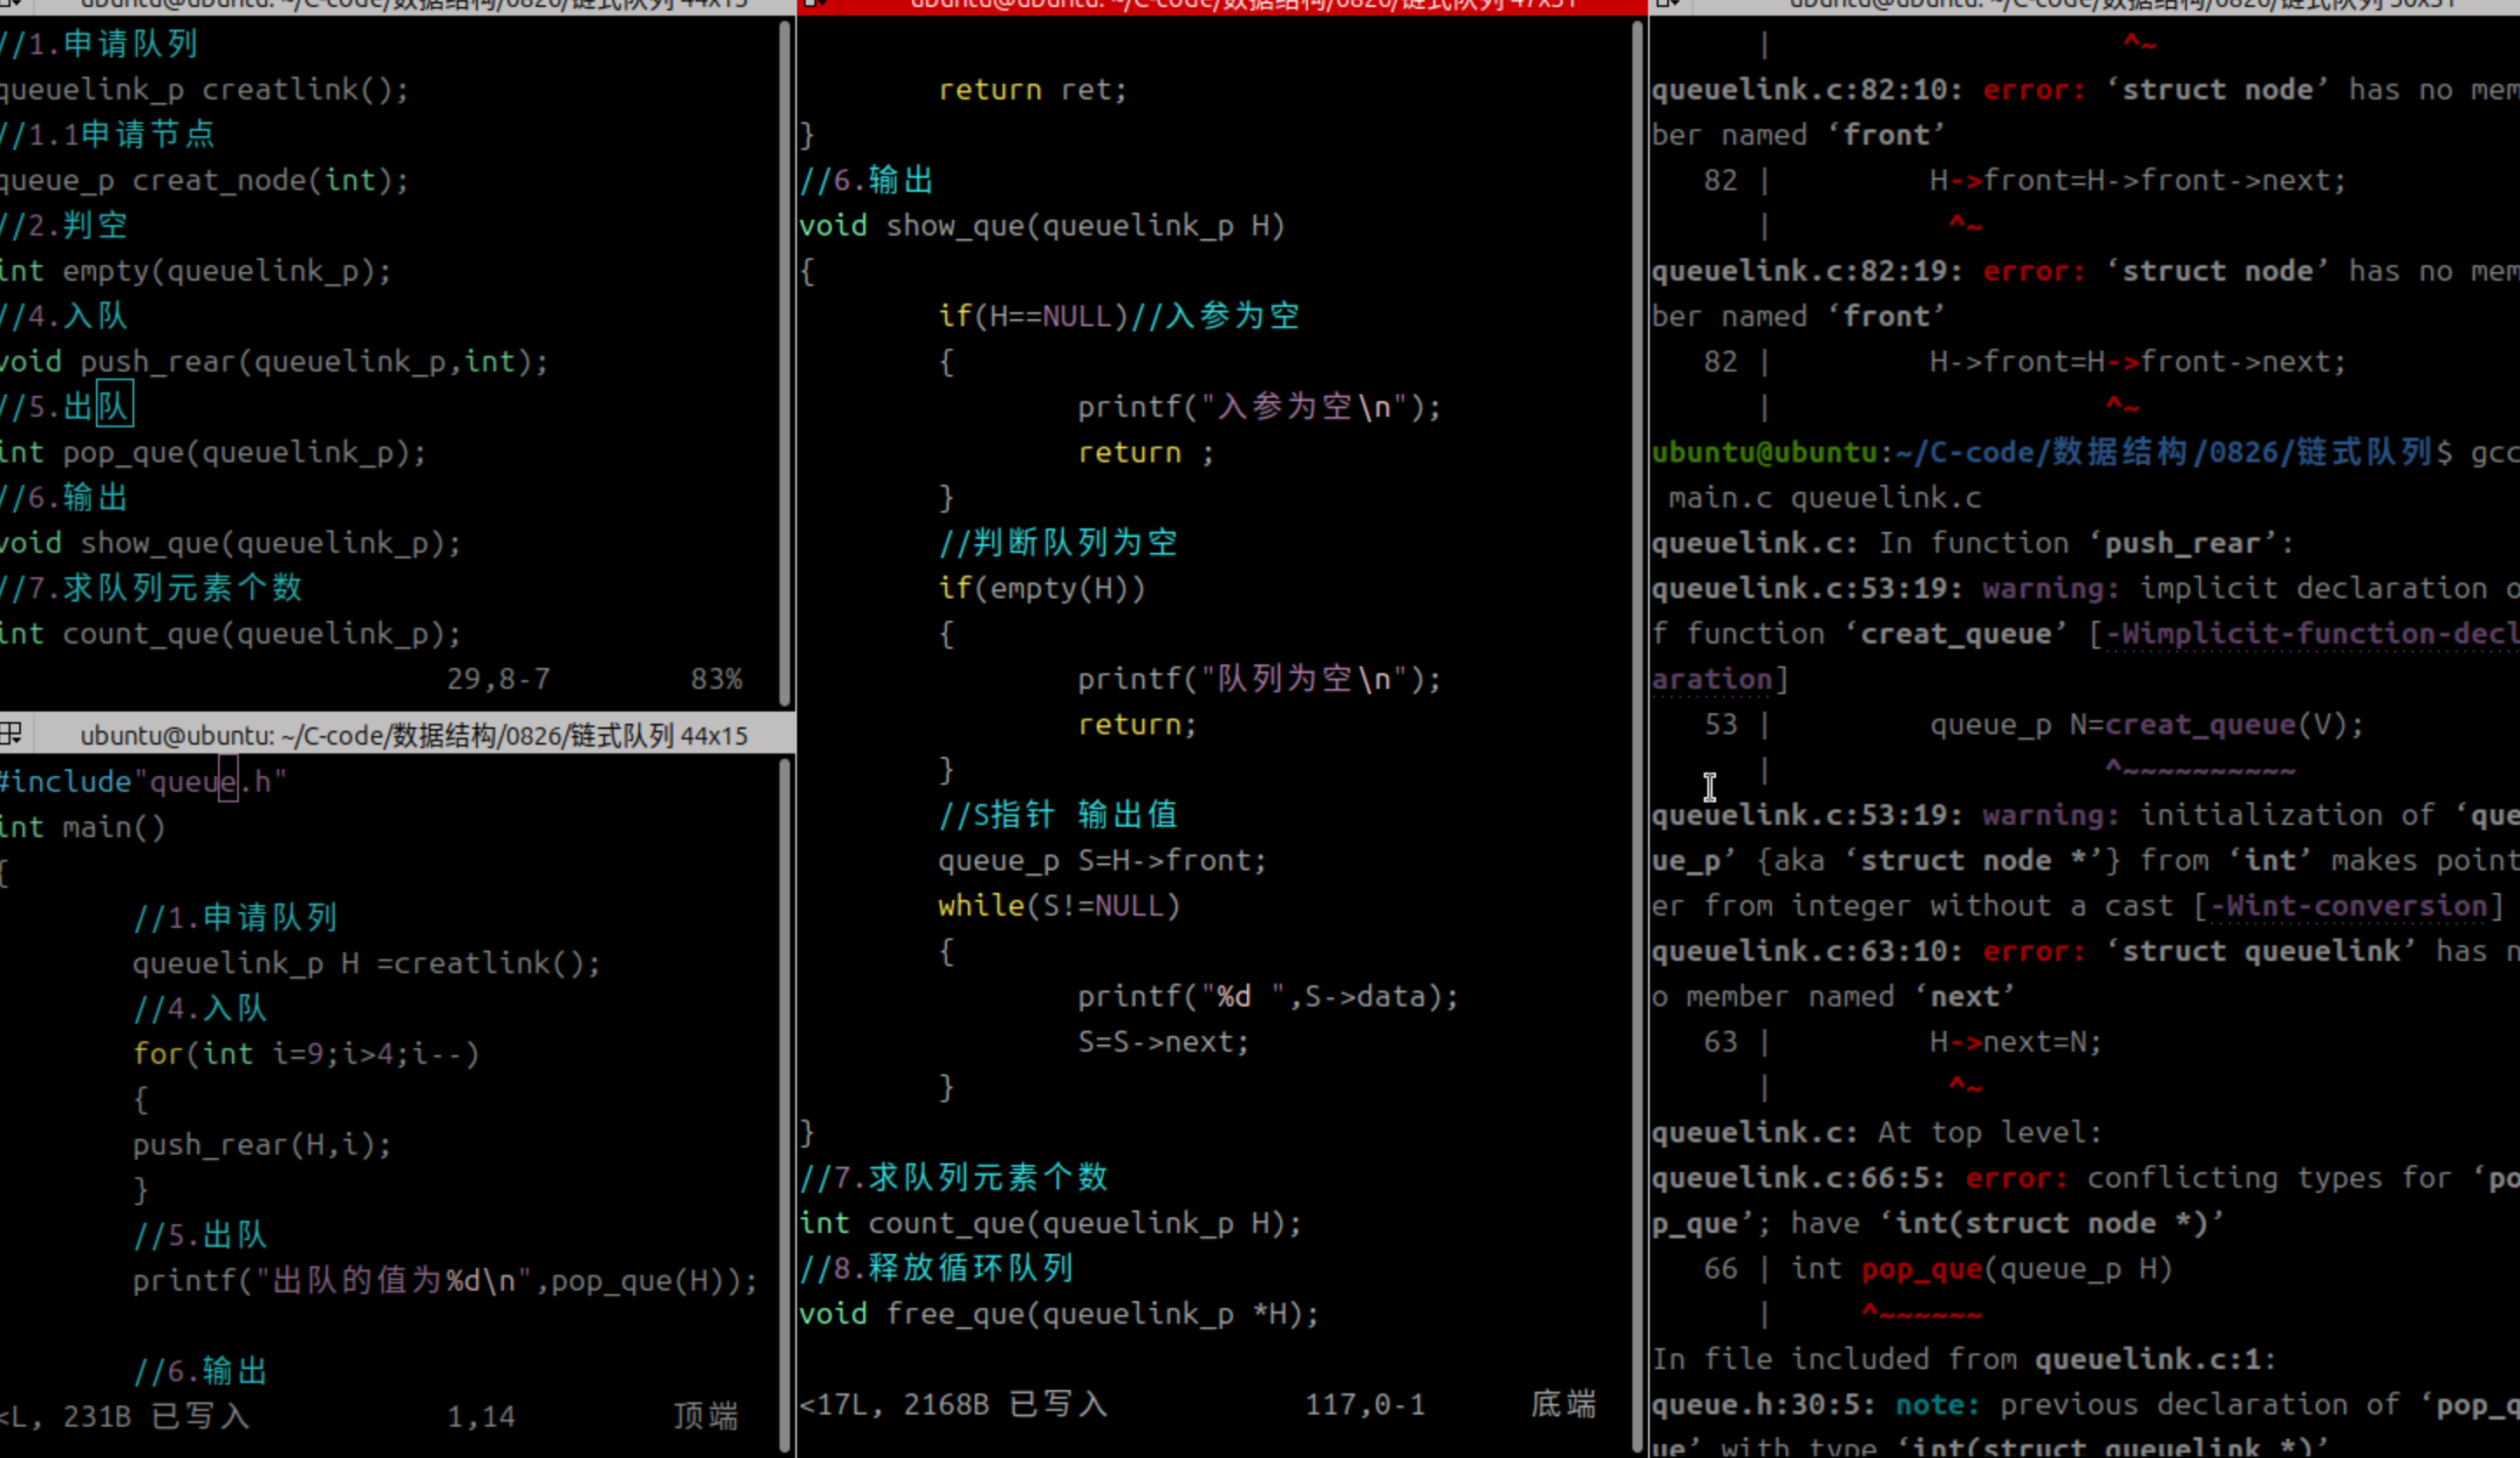
Task: Click the '#include"queue.h"' line
Action: [x=143, y=781]
